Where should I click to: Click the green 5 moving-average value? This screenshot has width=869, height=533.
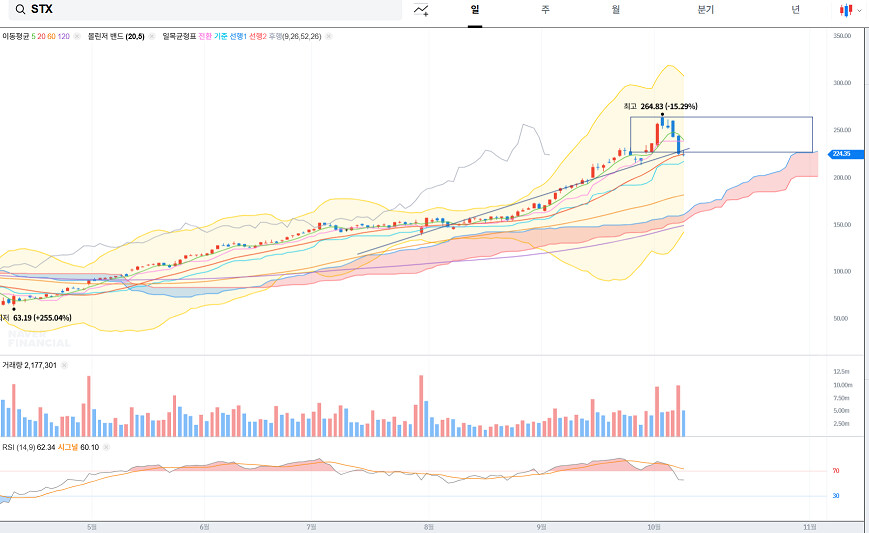[33, 37]
